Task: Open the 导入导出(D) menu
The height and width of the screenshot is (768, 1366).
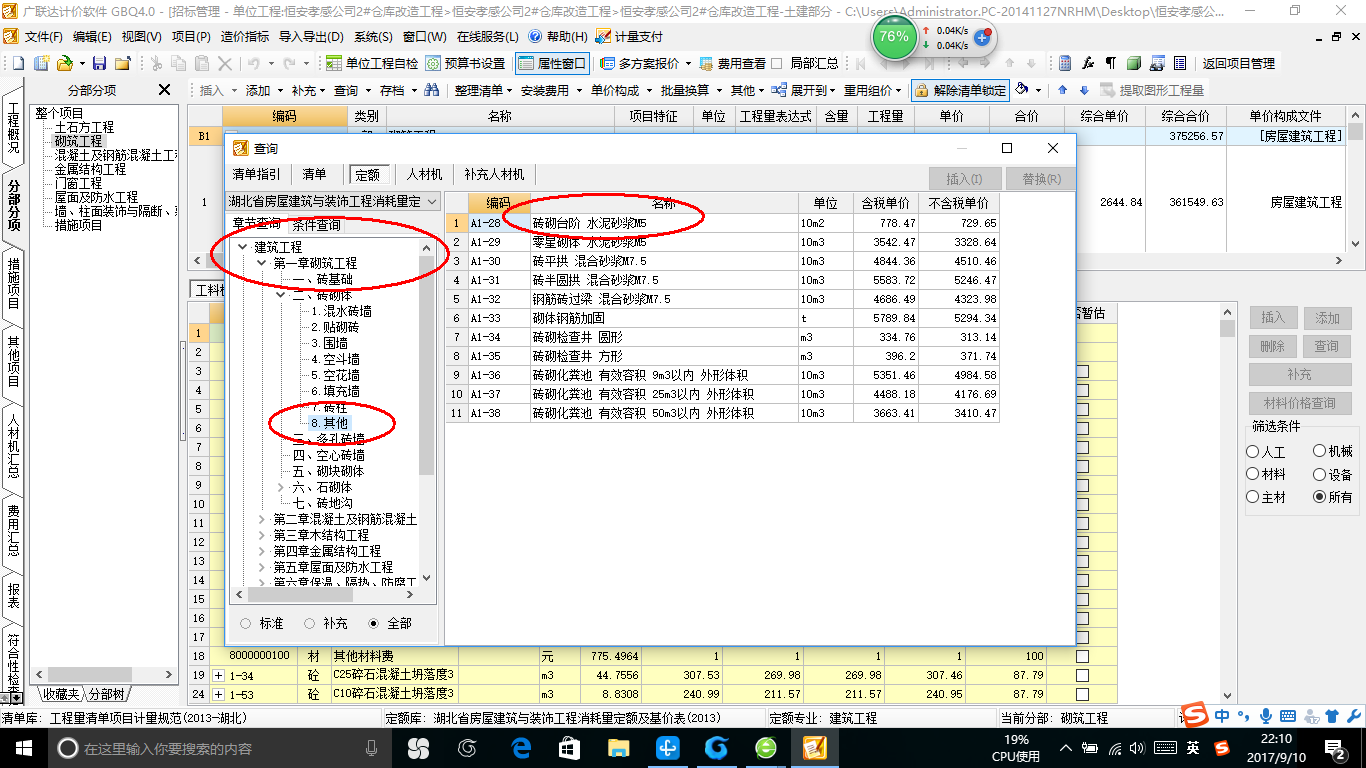Action: [x=310, y=36]
